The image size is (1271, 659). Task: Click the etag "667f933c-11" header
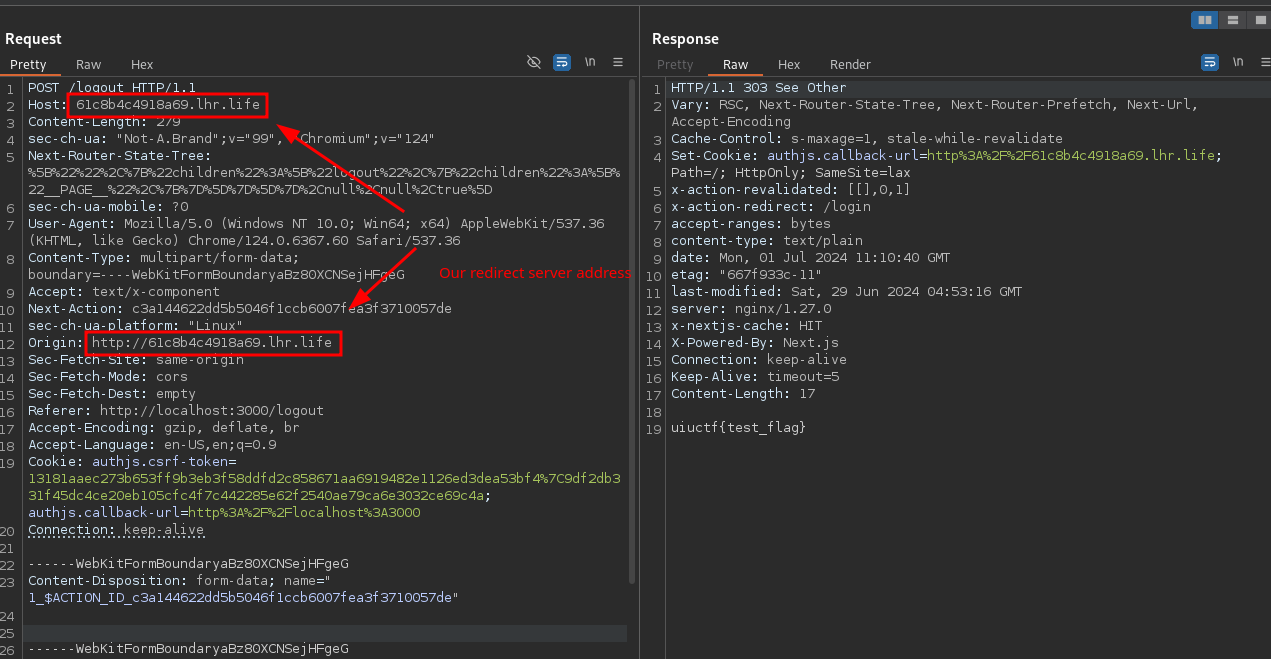747,274
